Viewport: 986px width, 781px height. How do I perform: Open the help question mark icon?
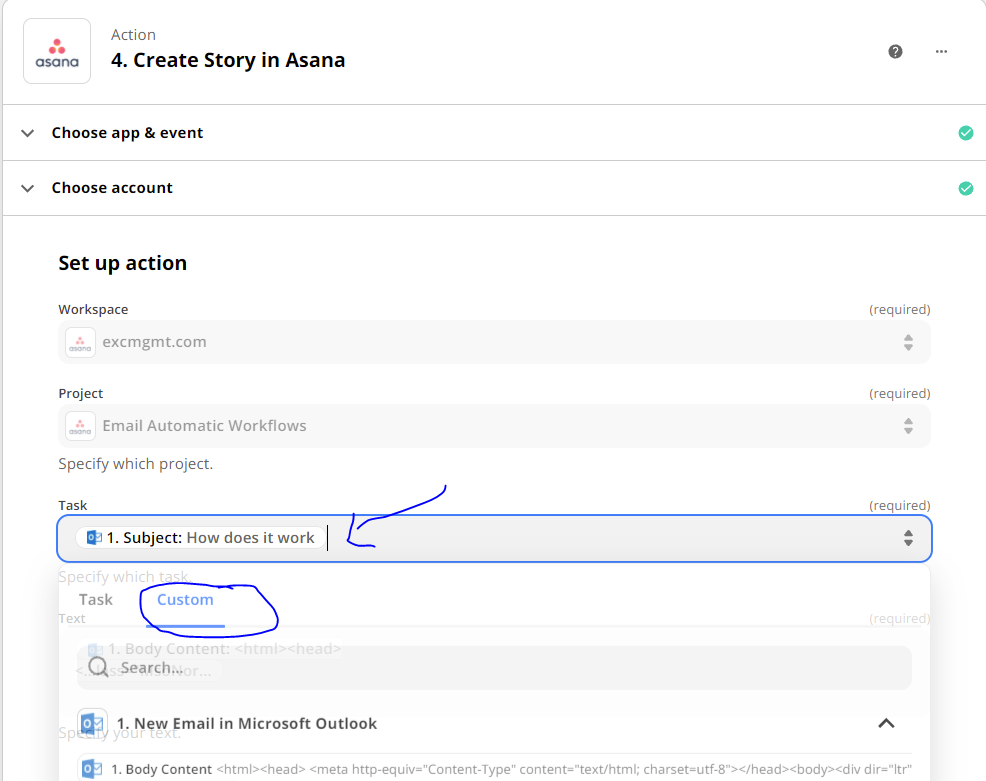[x=895, y=52]
